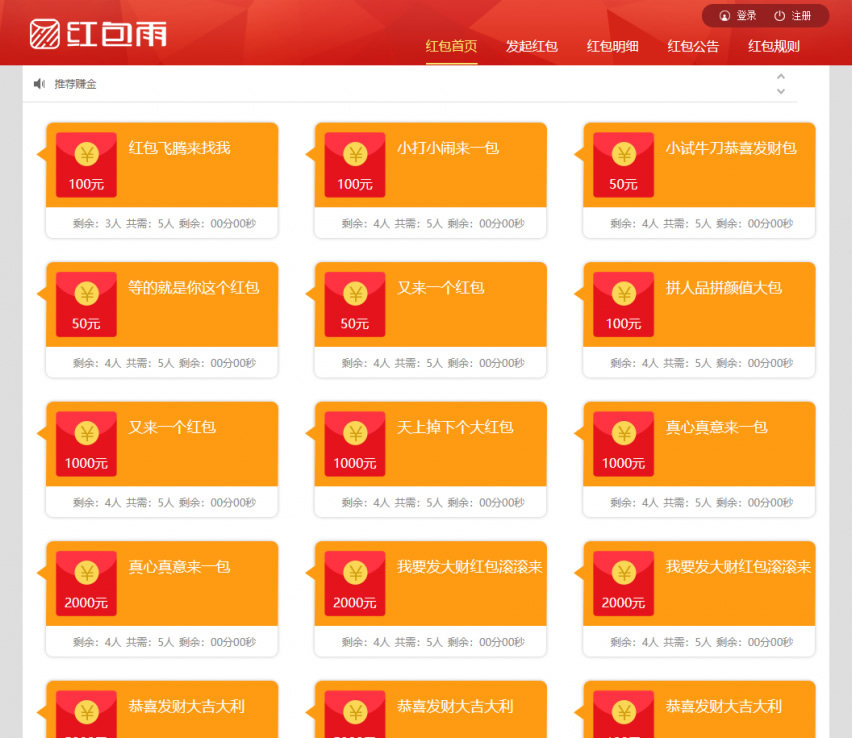Click the user icon beside 登录
Viewport: 852px width, 738px height.
click(x=725, y=16)
